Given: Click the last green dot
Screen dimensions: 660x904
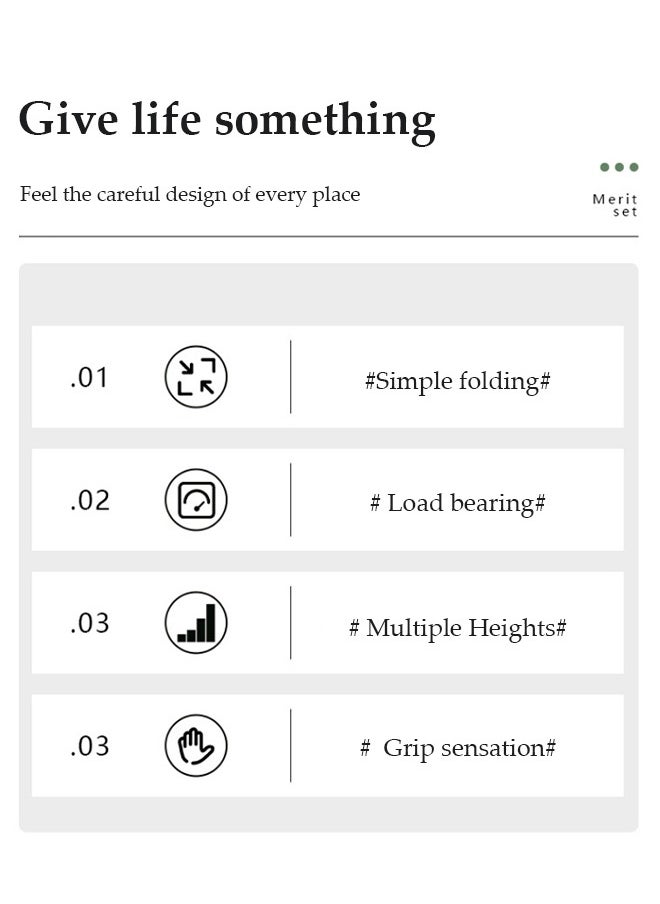Looking at the screenshot, I should point(634,167).
